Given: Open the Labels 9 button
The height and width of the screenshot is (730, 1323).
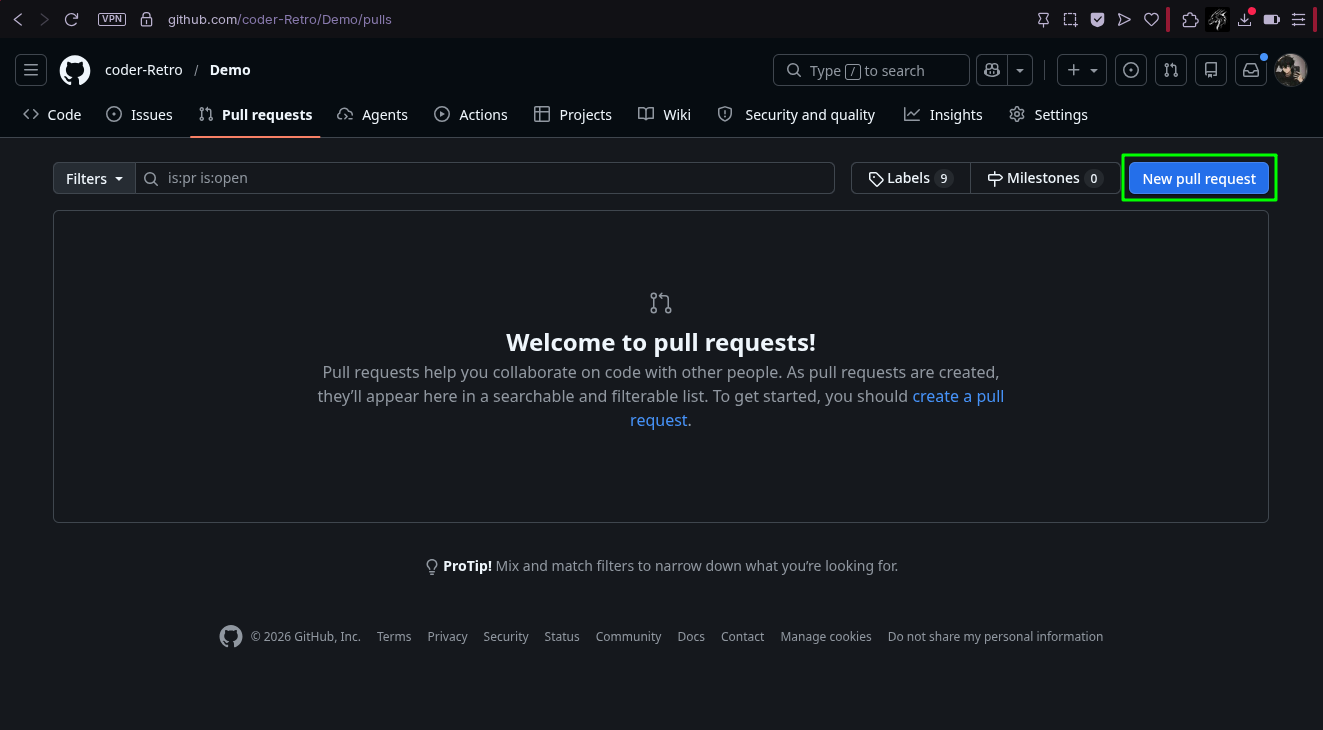Looking at the screenshot, I should [910, 178].
